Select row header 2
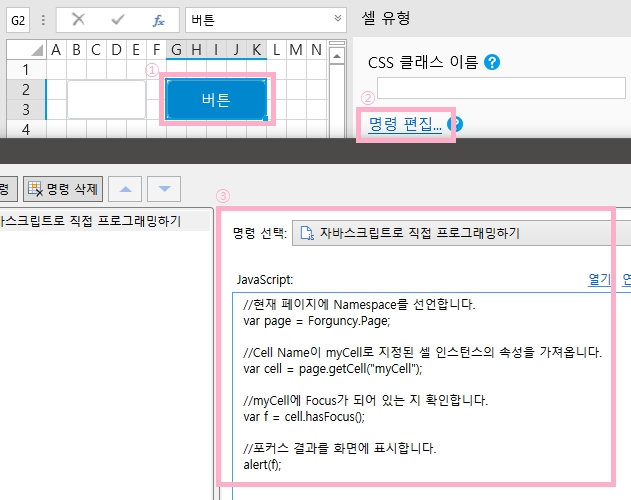 (x=25, y=89)
